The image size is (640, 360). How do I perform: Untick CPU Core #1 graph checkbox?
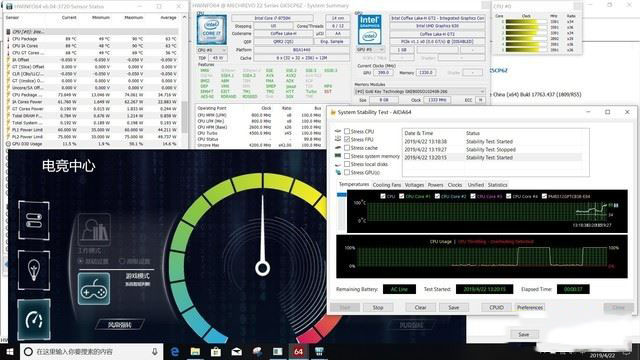(x=402, y=196)
